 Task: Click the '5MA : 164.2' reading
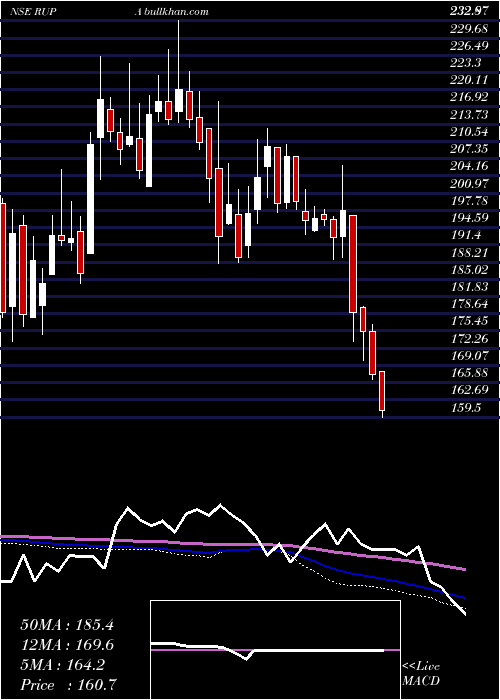tap(63, 665)
